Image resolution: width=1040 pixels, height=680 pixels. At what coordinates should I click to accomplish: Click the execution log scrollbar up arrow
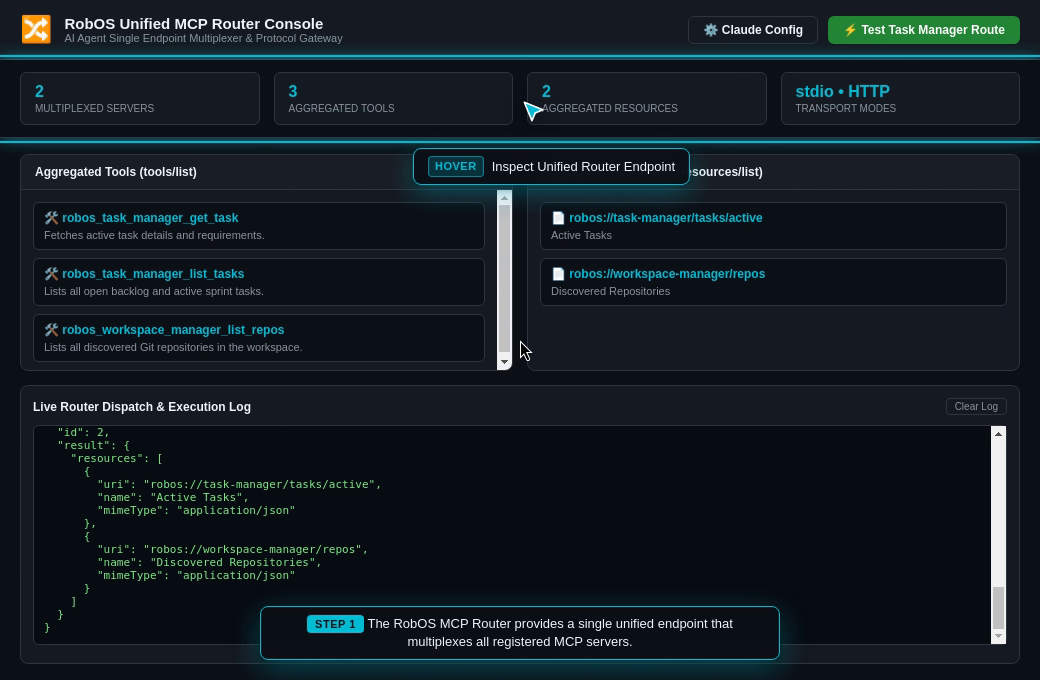998,434
